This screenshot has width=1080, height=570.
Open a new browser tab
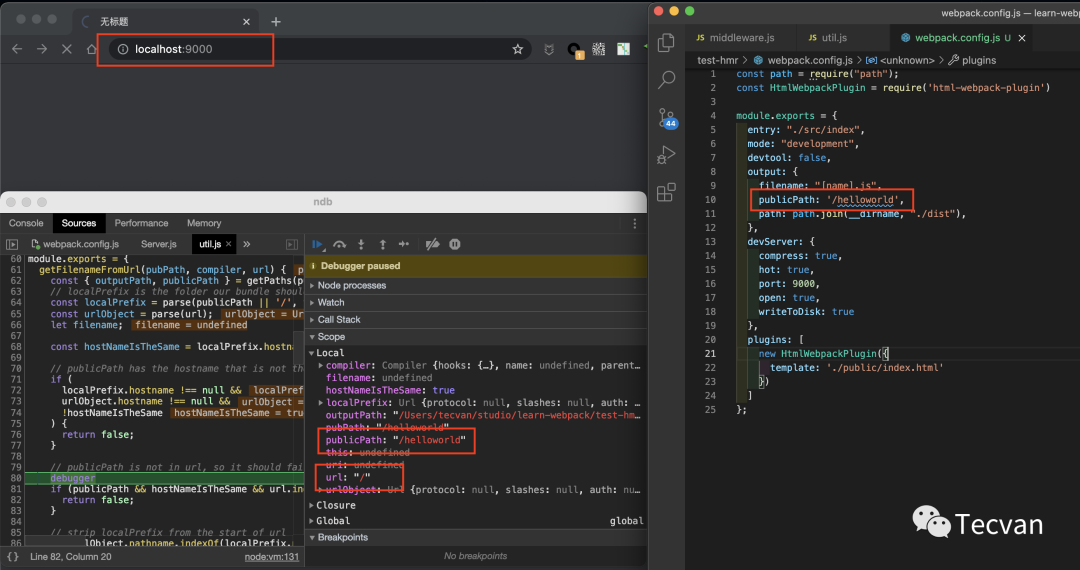(x=276, y=21)
